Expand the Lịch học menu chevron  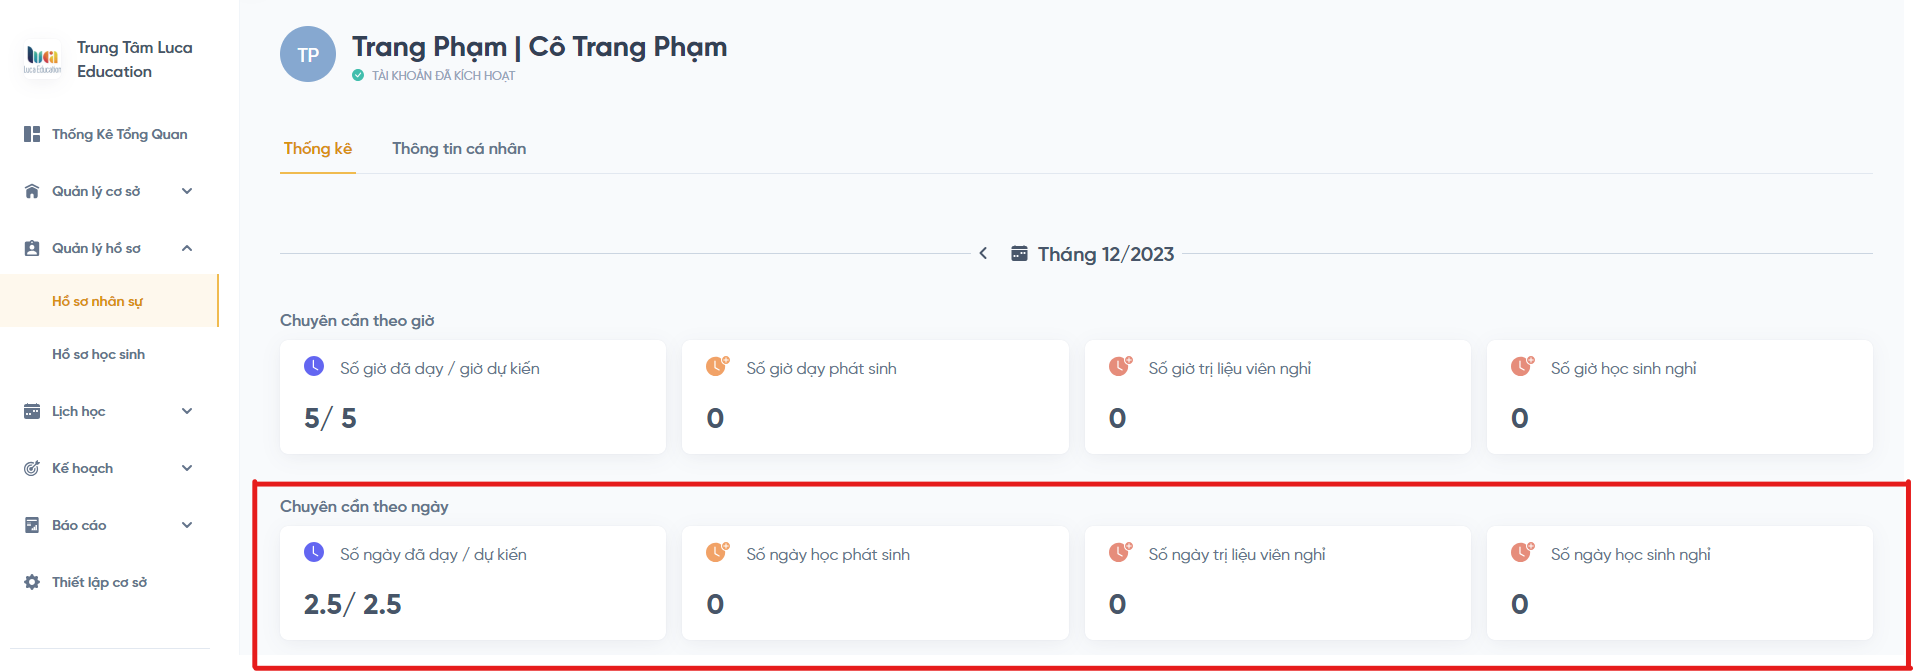coord(187,411)
